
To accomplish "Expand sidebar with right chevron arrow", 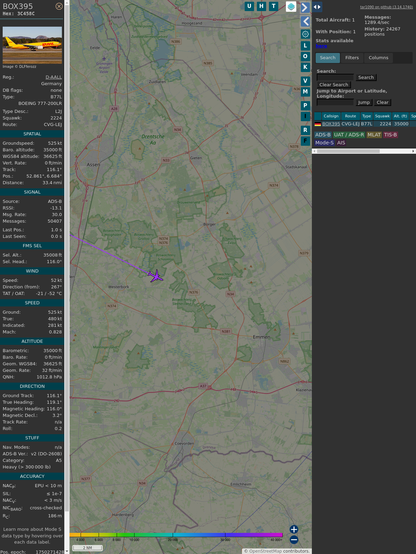I will (305, 7).
